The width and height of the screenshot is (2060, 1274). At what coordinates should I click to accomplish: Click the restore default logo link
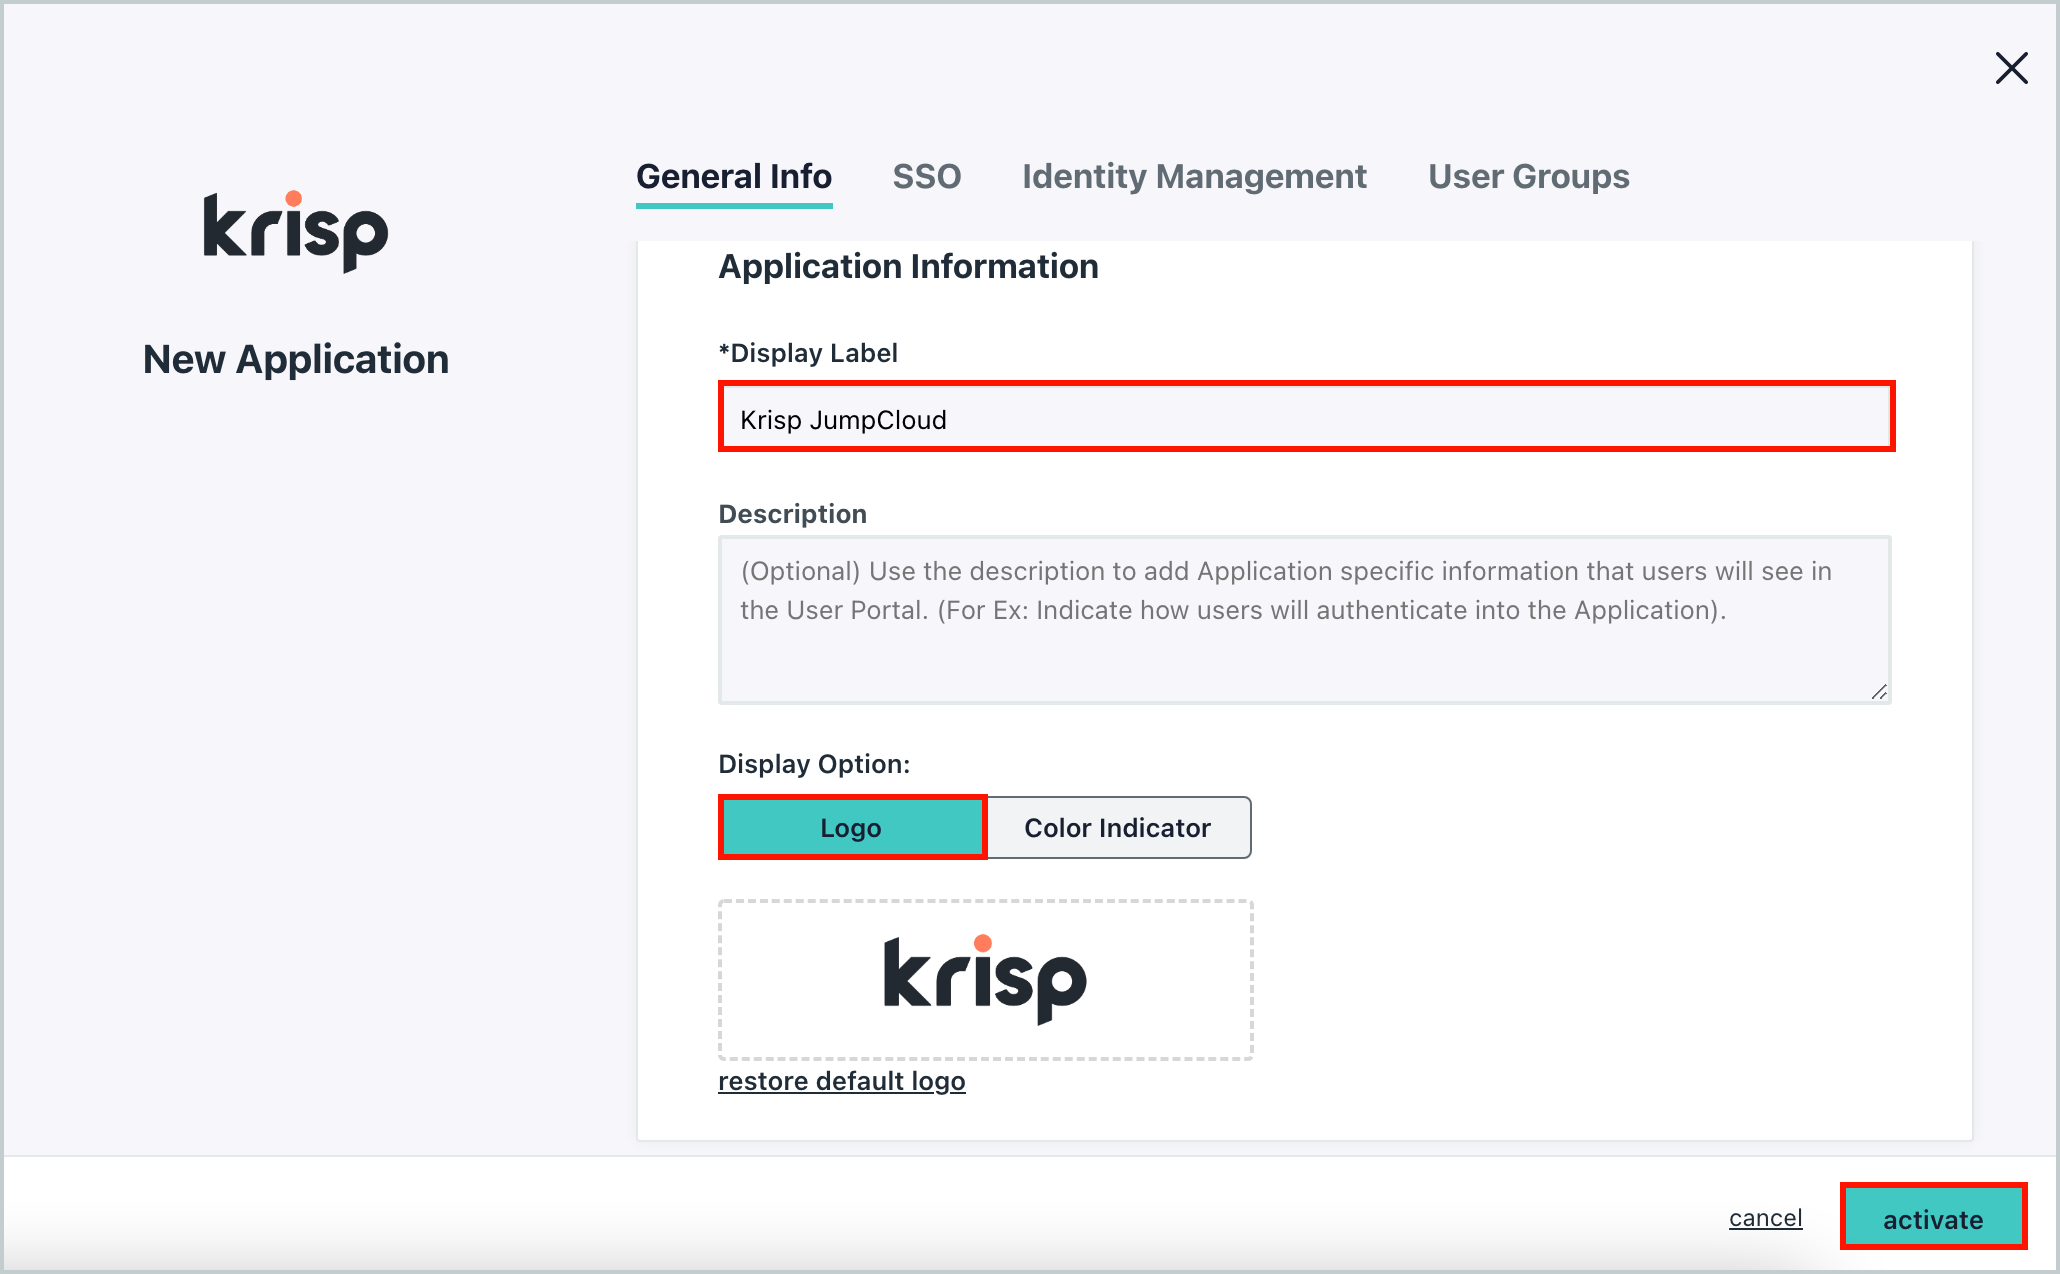tap(842, 1081)
